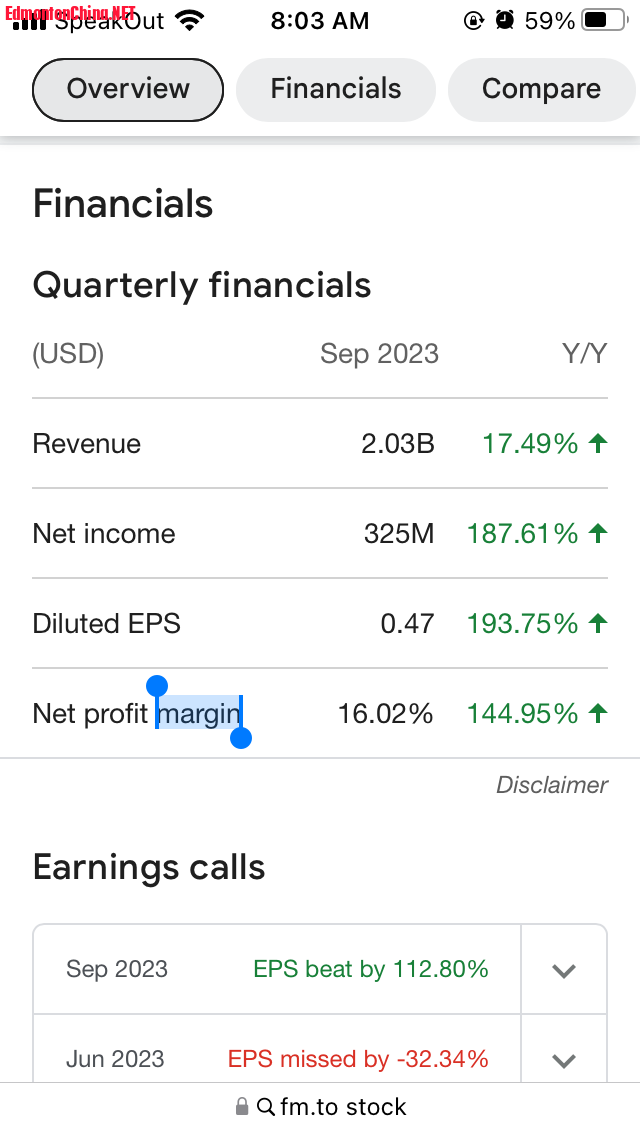The width and height of the screenshot is (640, 1136).
Task: Tap the up arrow next to Diluted EPS
Action: coord(598,624)
